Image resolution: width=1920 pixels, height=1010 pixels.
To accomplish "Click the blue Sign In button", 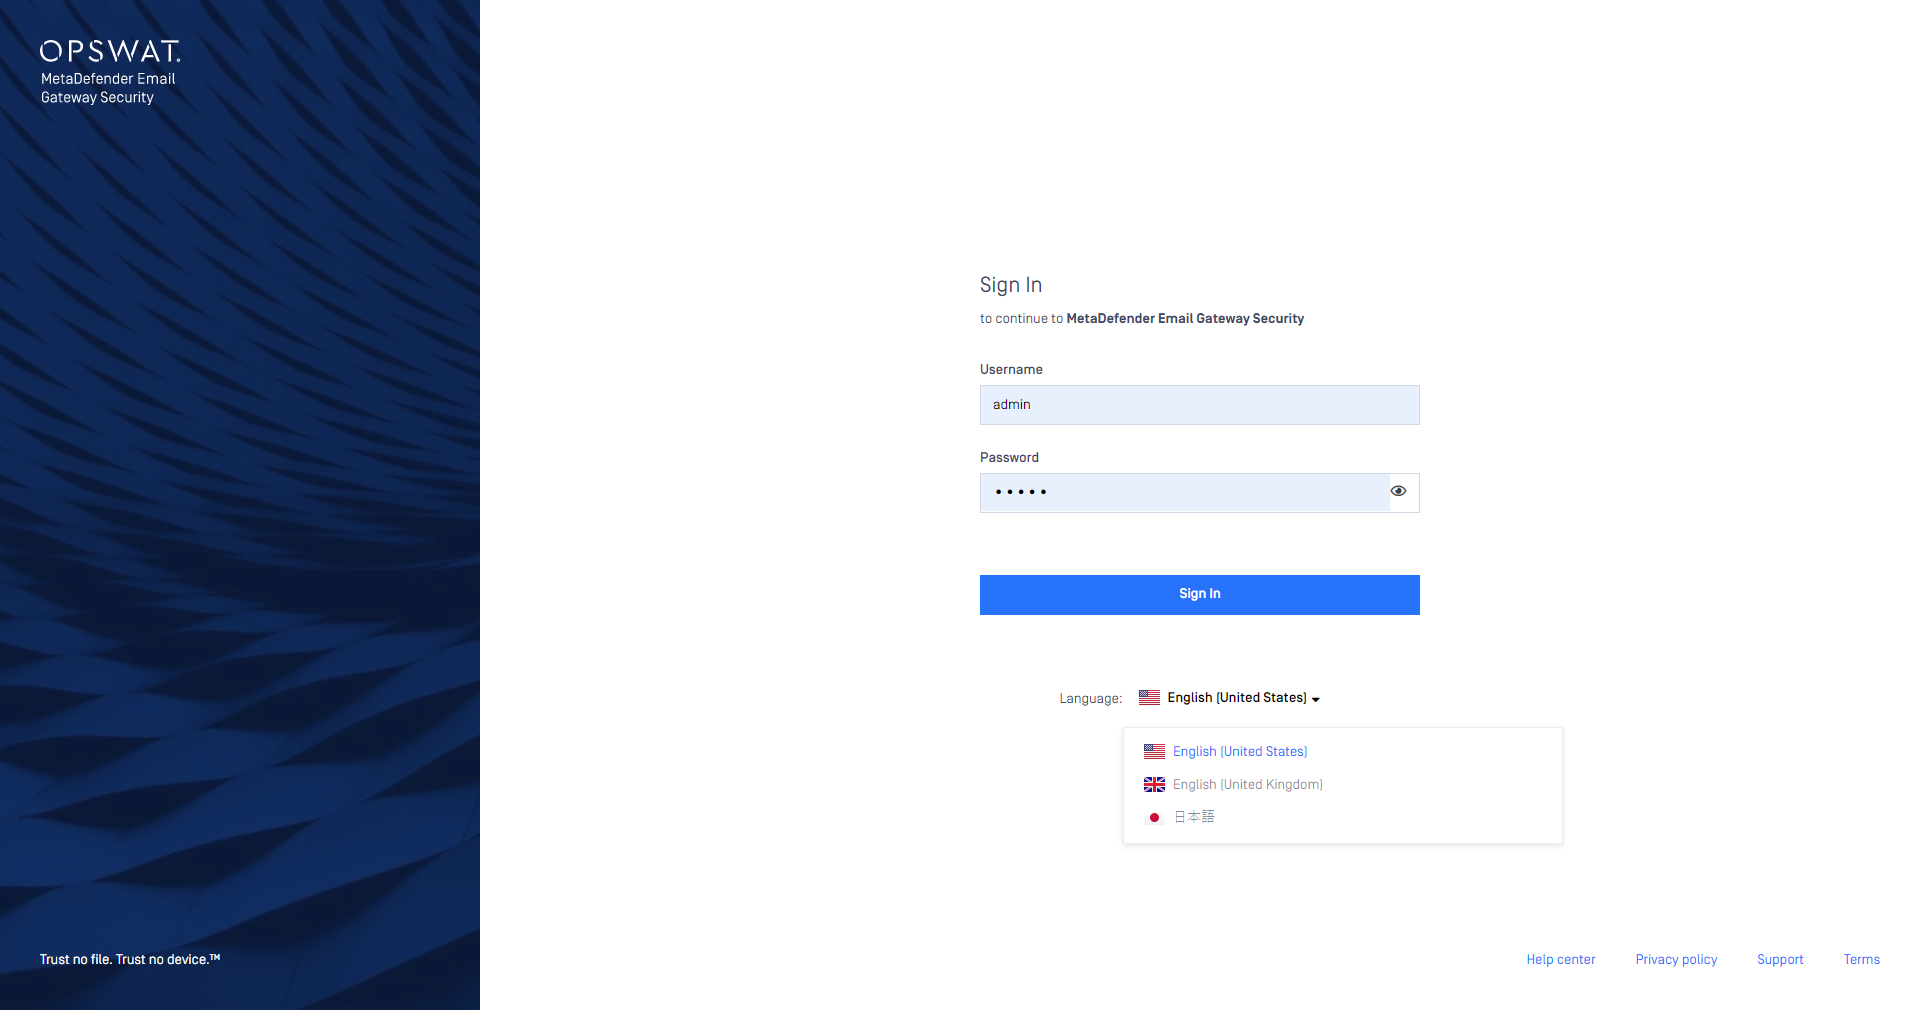I will [1199, 595].
